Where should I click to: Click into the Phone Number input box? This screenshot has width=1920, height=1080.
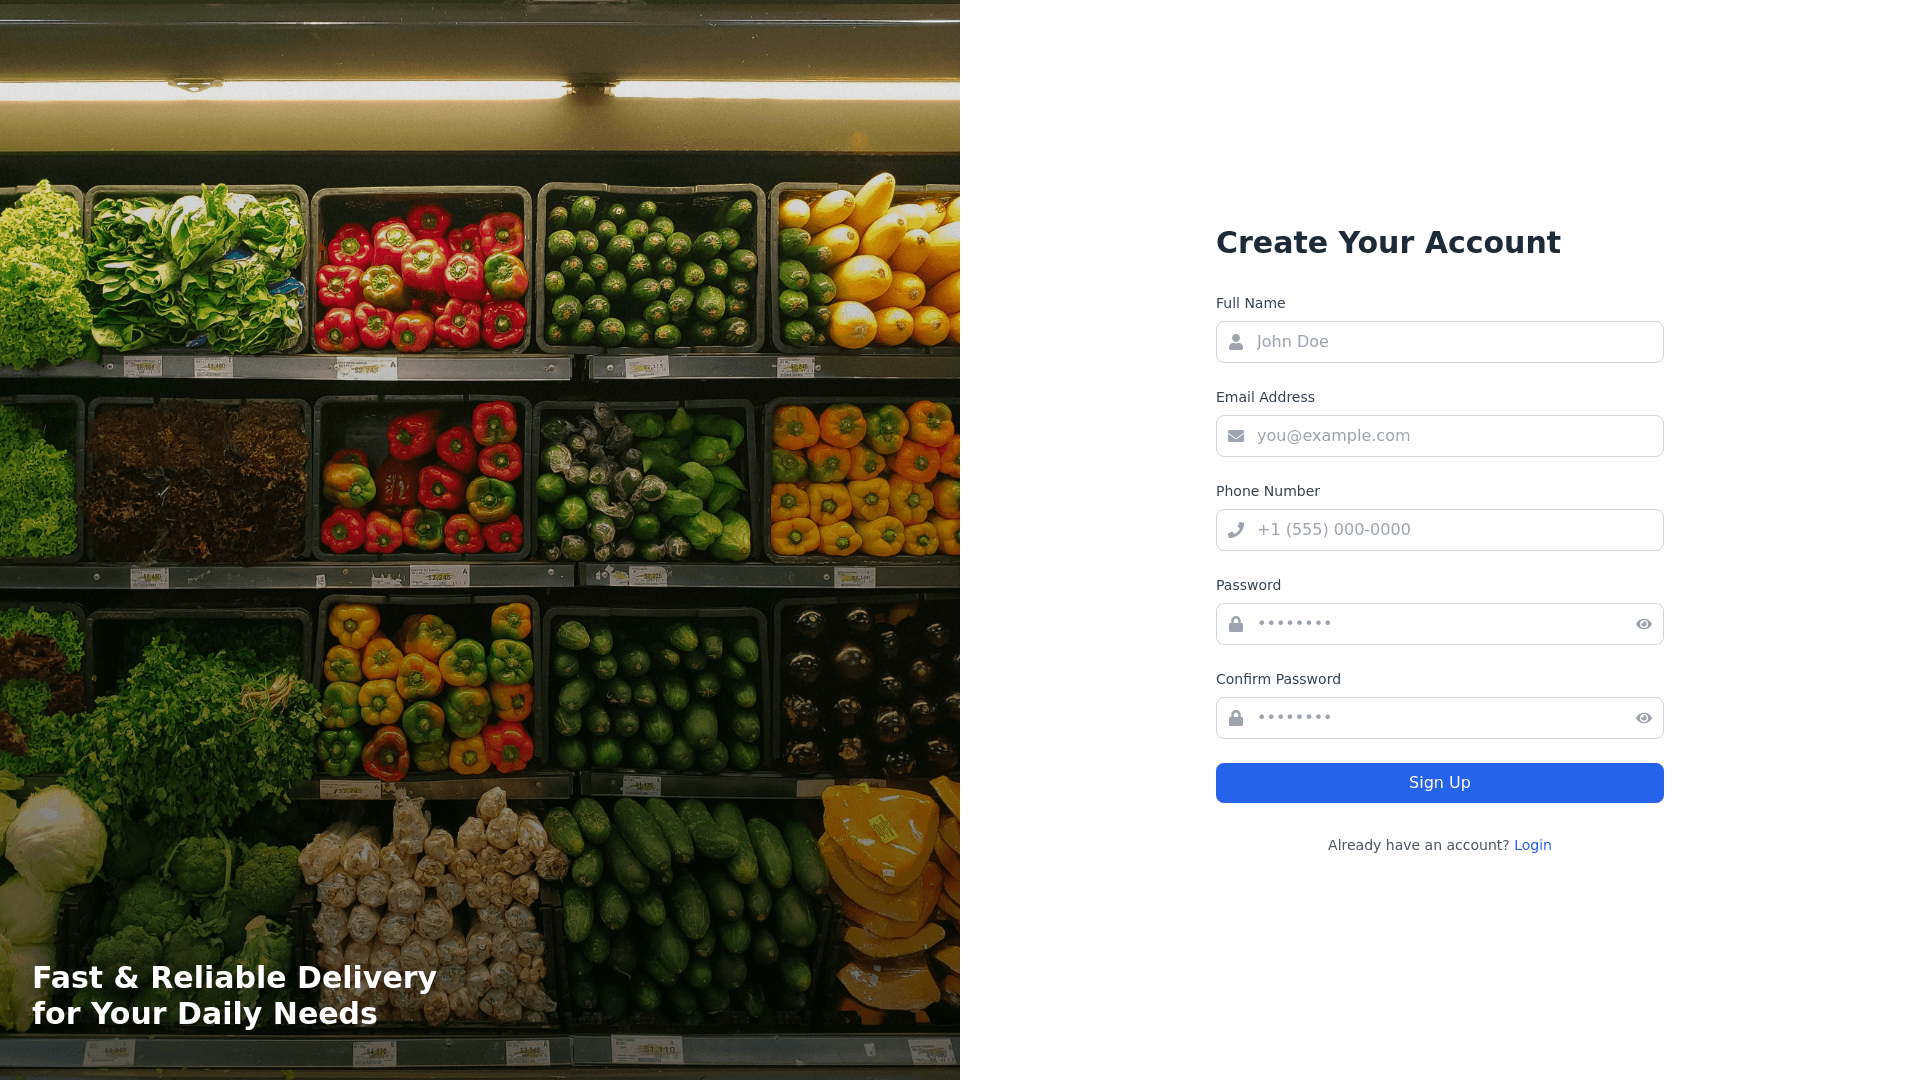[x=1440, y=530]
